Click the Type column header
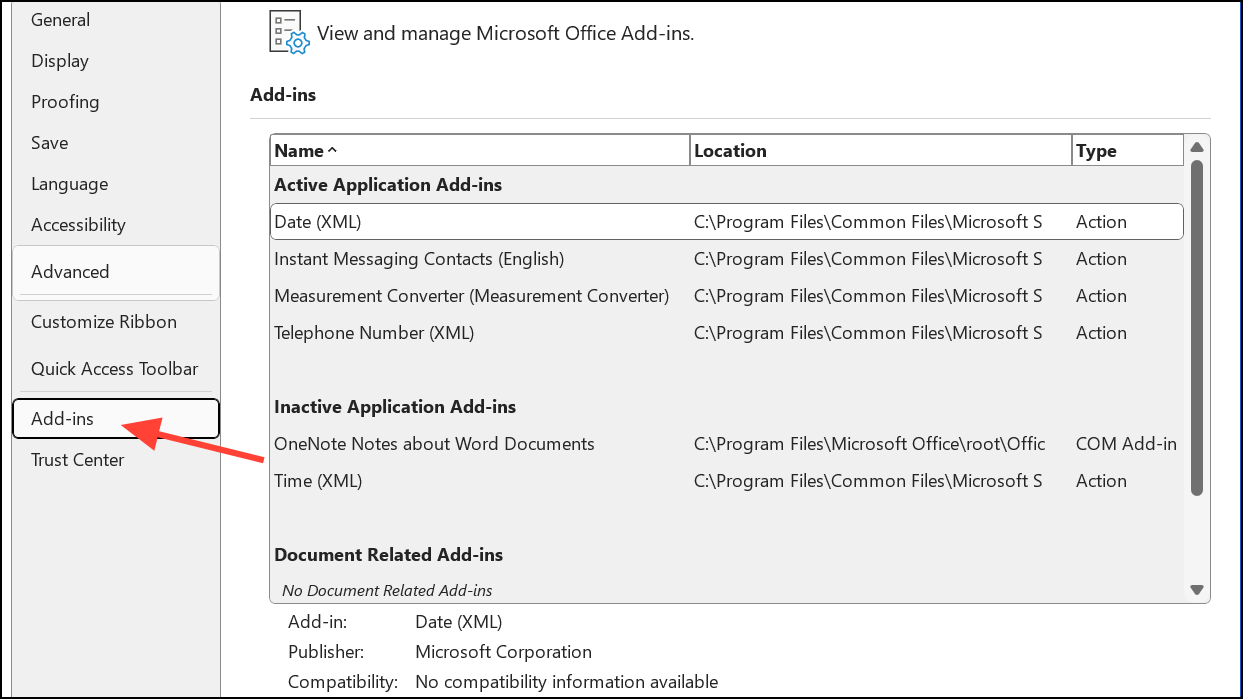1243x699 pixels. tap(1128, 151)
